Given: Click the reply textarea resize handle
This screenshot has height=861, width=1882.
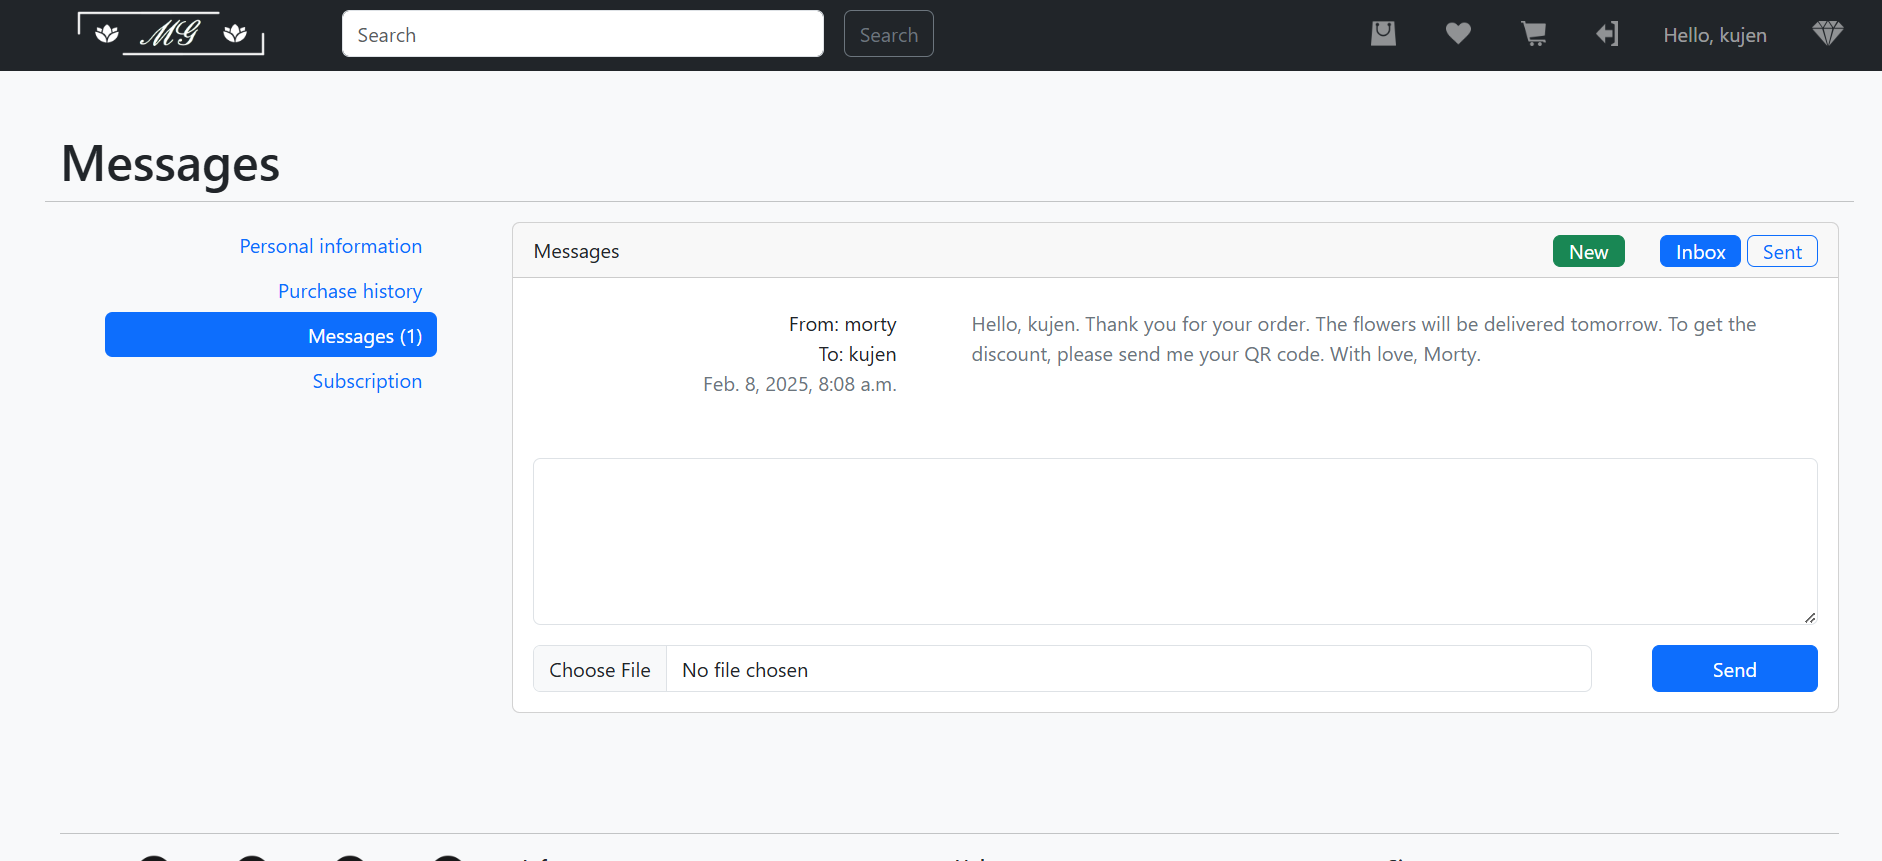Looking at the screenshot, I should pos(1810,617).
